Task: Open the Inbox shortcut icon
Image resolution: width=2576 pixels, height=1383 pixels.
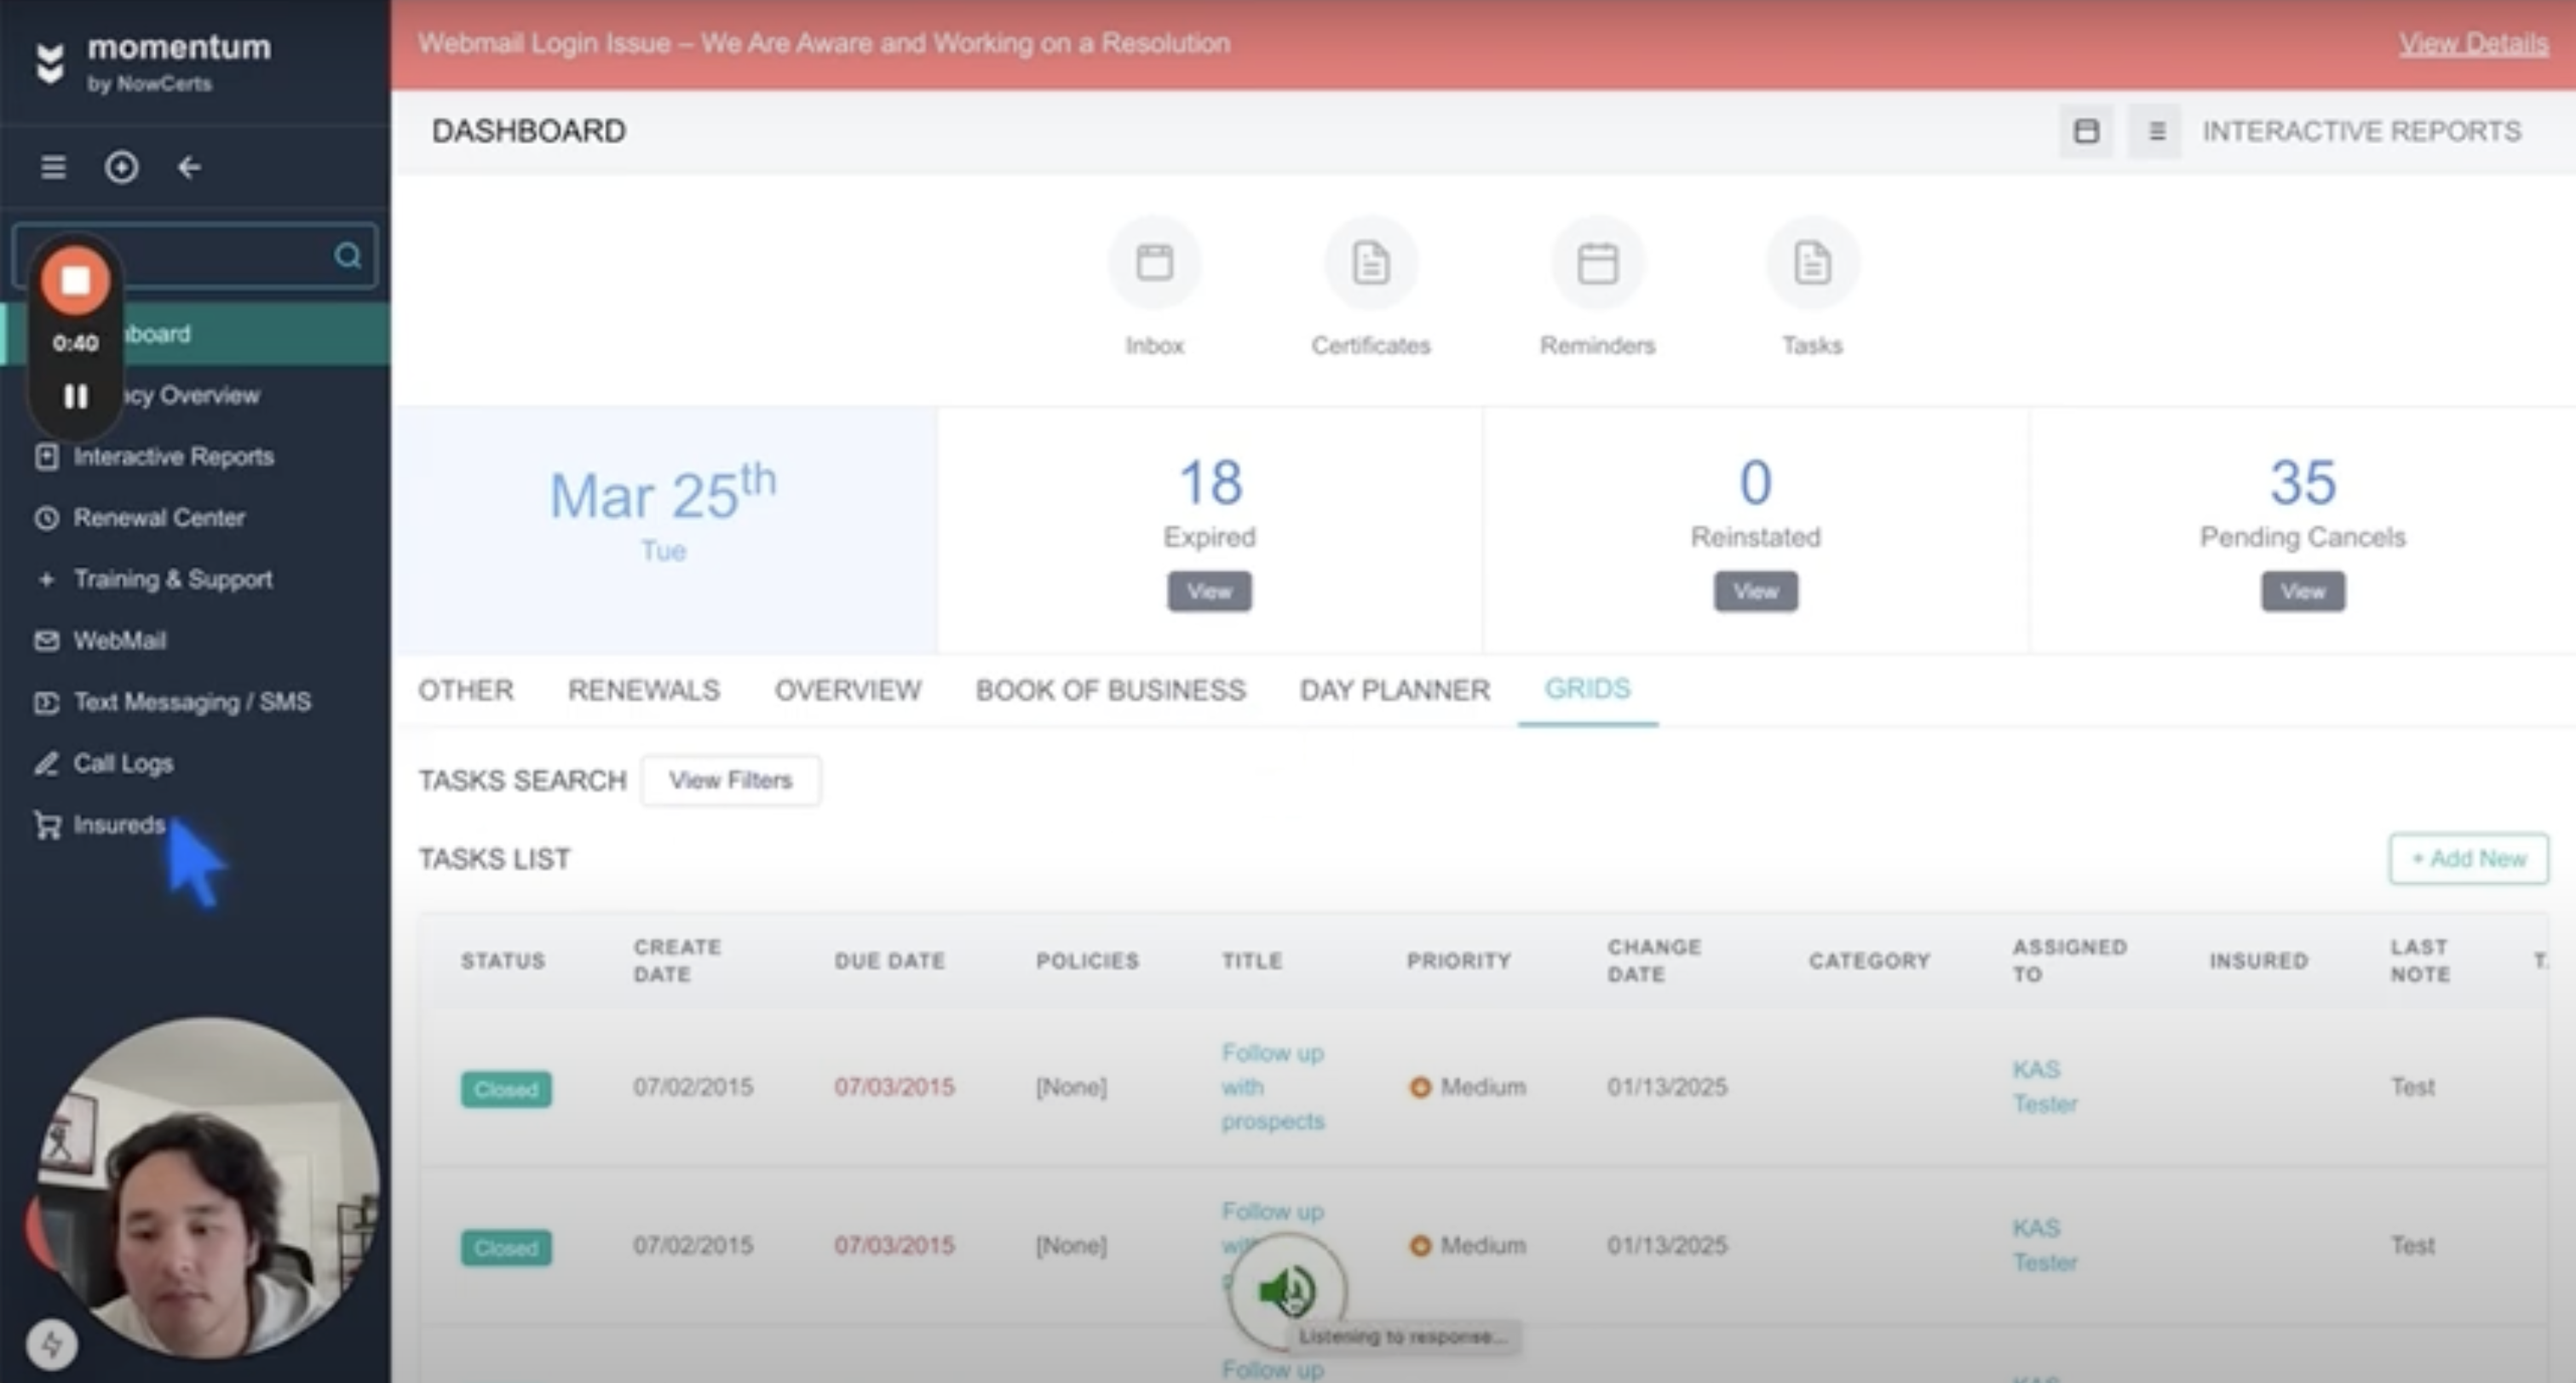Action: [x=1154, y=264]
